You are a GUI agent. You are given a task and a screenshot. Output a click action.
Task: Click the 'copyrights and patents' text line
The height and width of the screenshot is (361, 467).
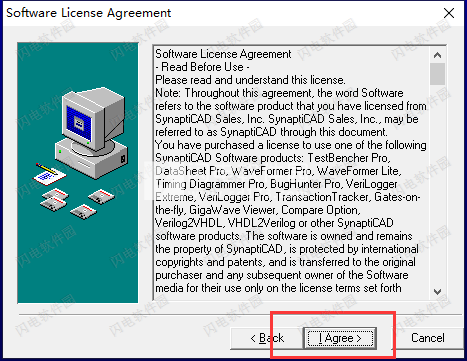pos(285,262)
